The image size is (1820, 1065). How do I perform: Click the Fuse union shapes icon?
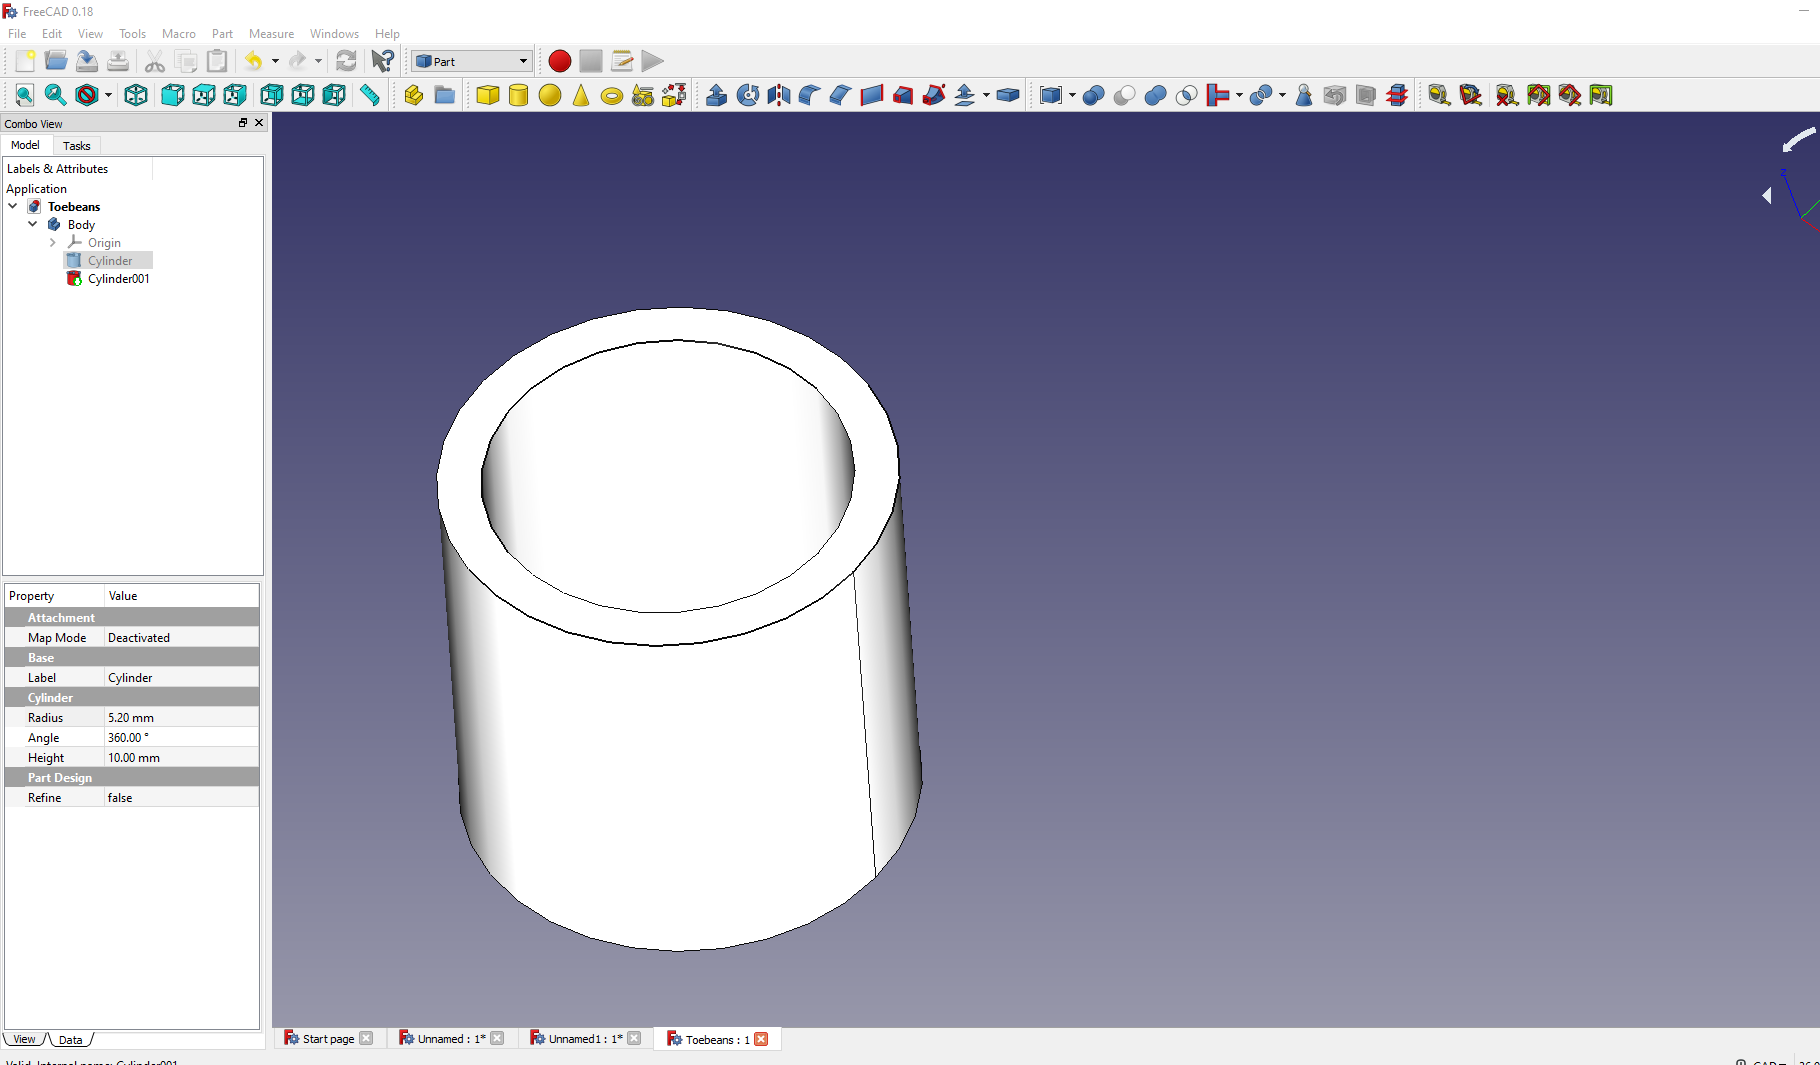tap(1155, 95)
